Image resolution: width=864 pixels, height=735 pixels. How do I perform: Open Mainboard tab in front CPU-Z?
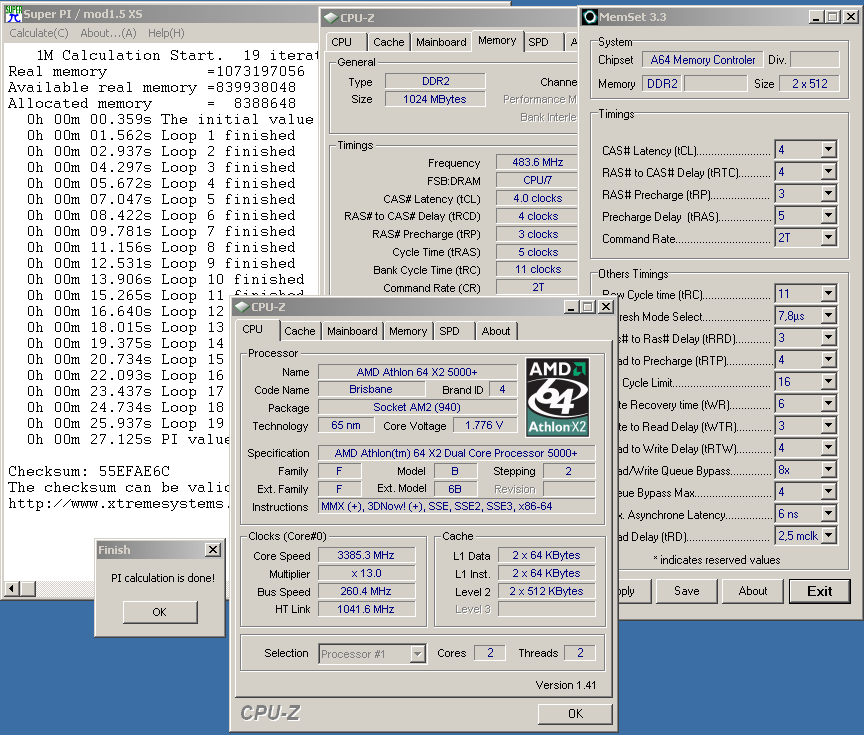[352, 331]
